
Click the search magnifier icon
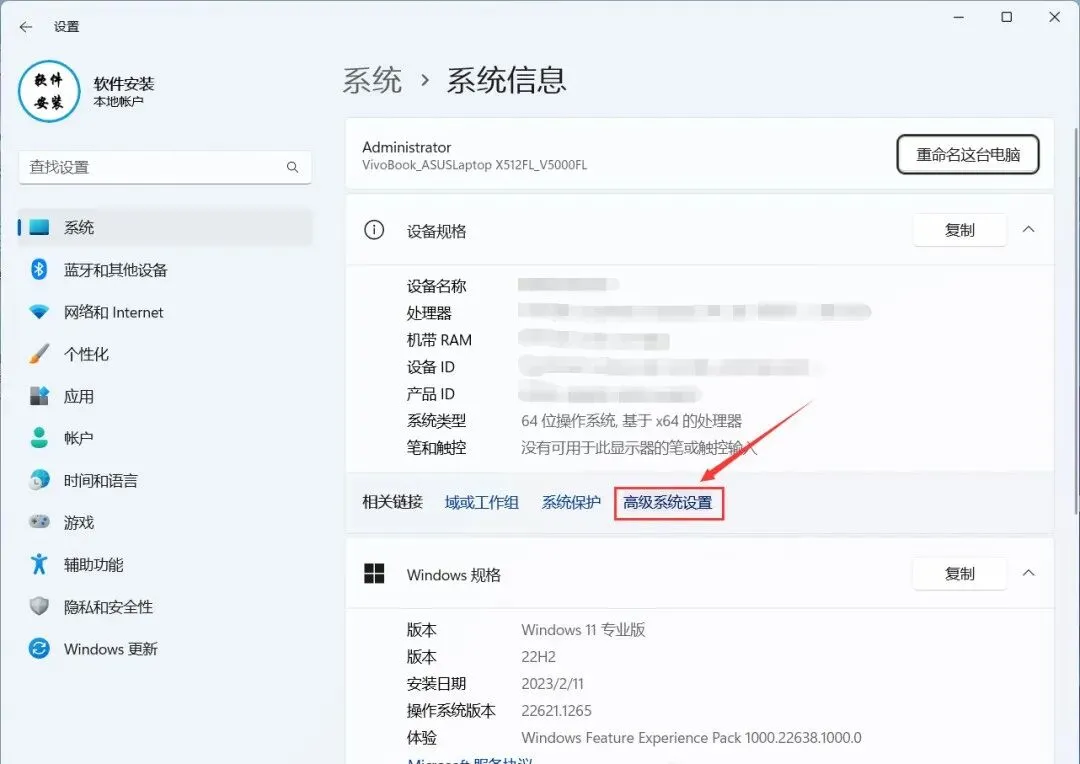[292, 167]
